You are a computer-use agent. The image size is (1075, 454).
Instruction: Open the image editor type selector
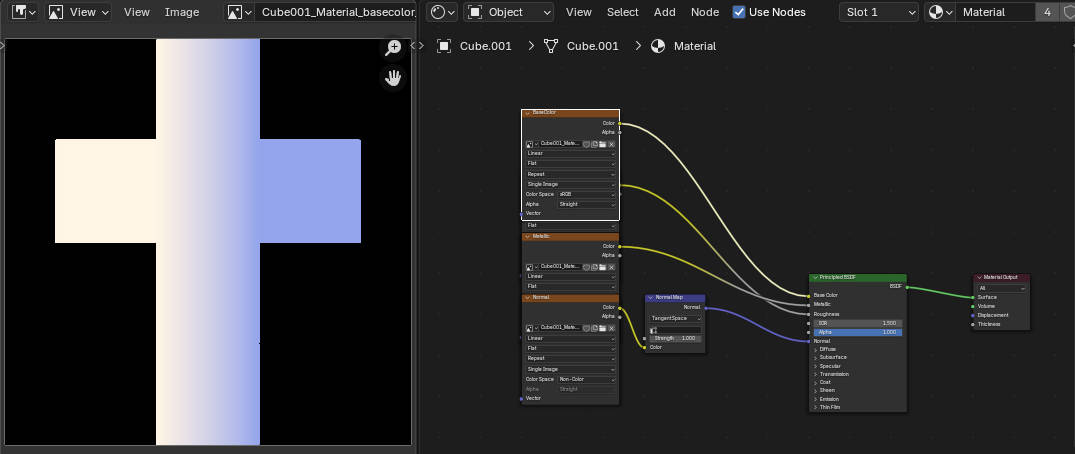click(24, 12)
